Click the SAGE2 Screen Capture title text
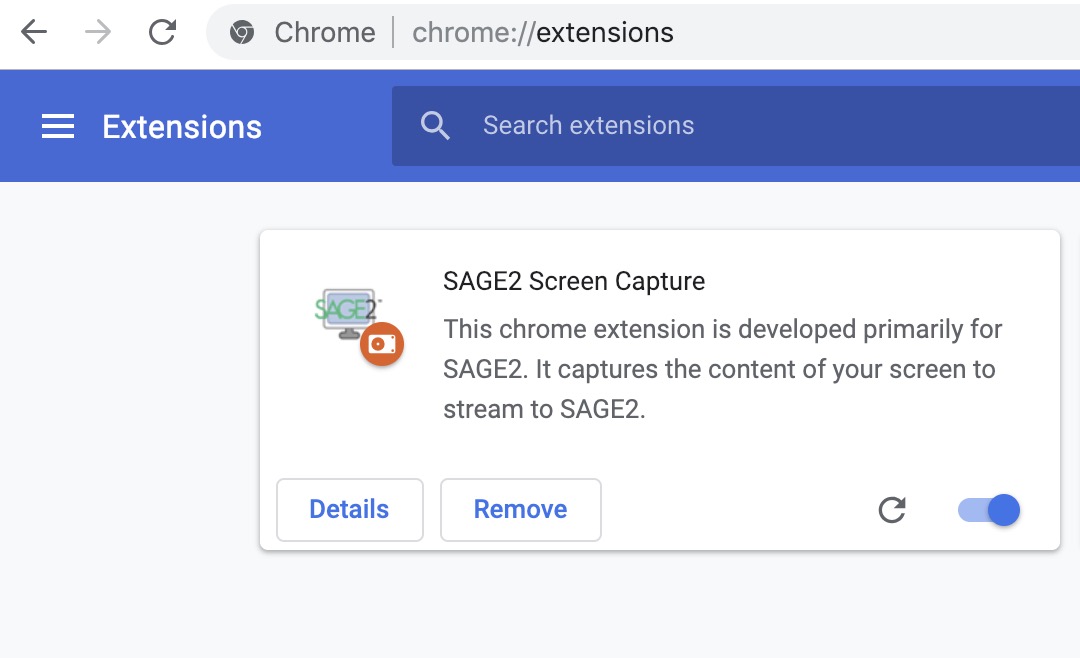1080x658 pixels. point(574,281)
